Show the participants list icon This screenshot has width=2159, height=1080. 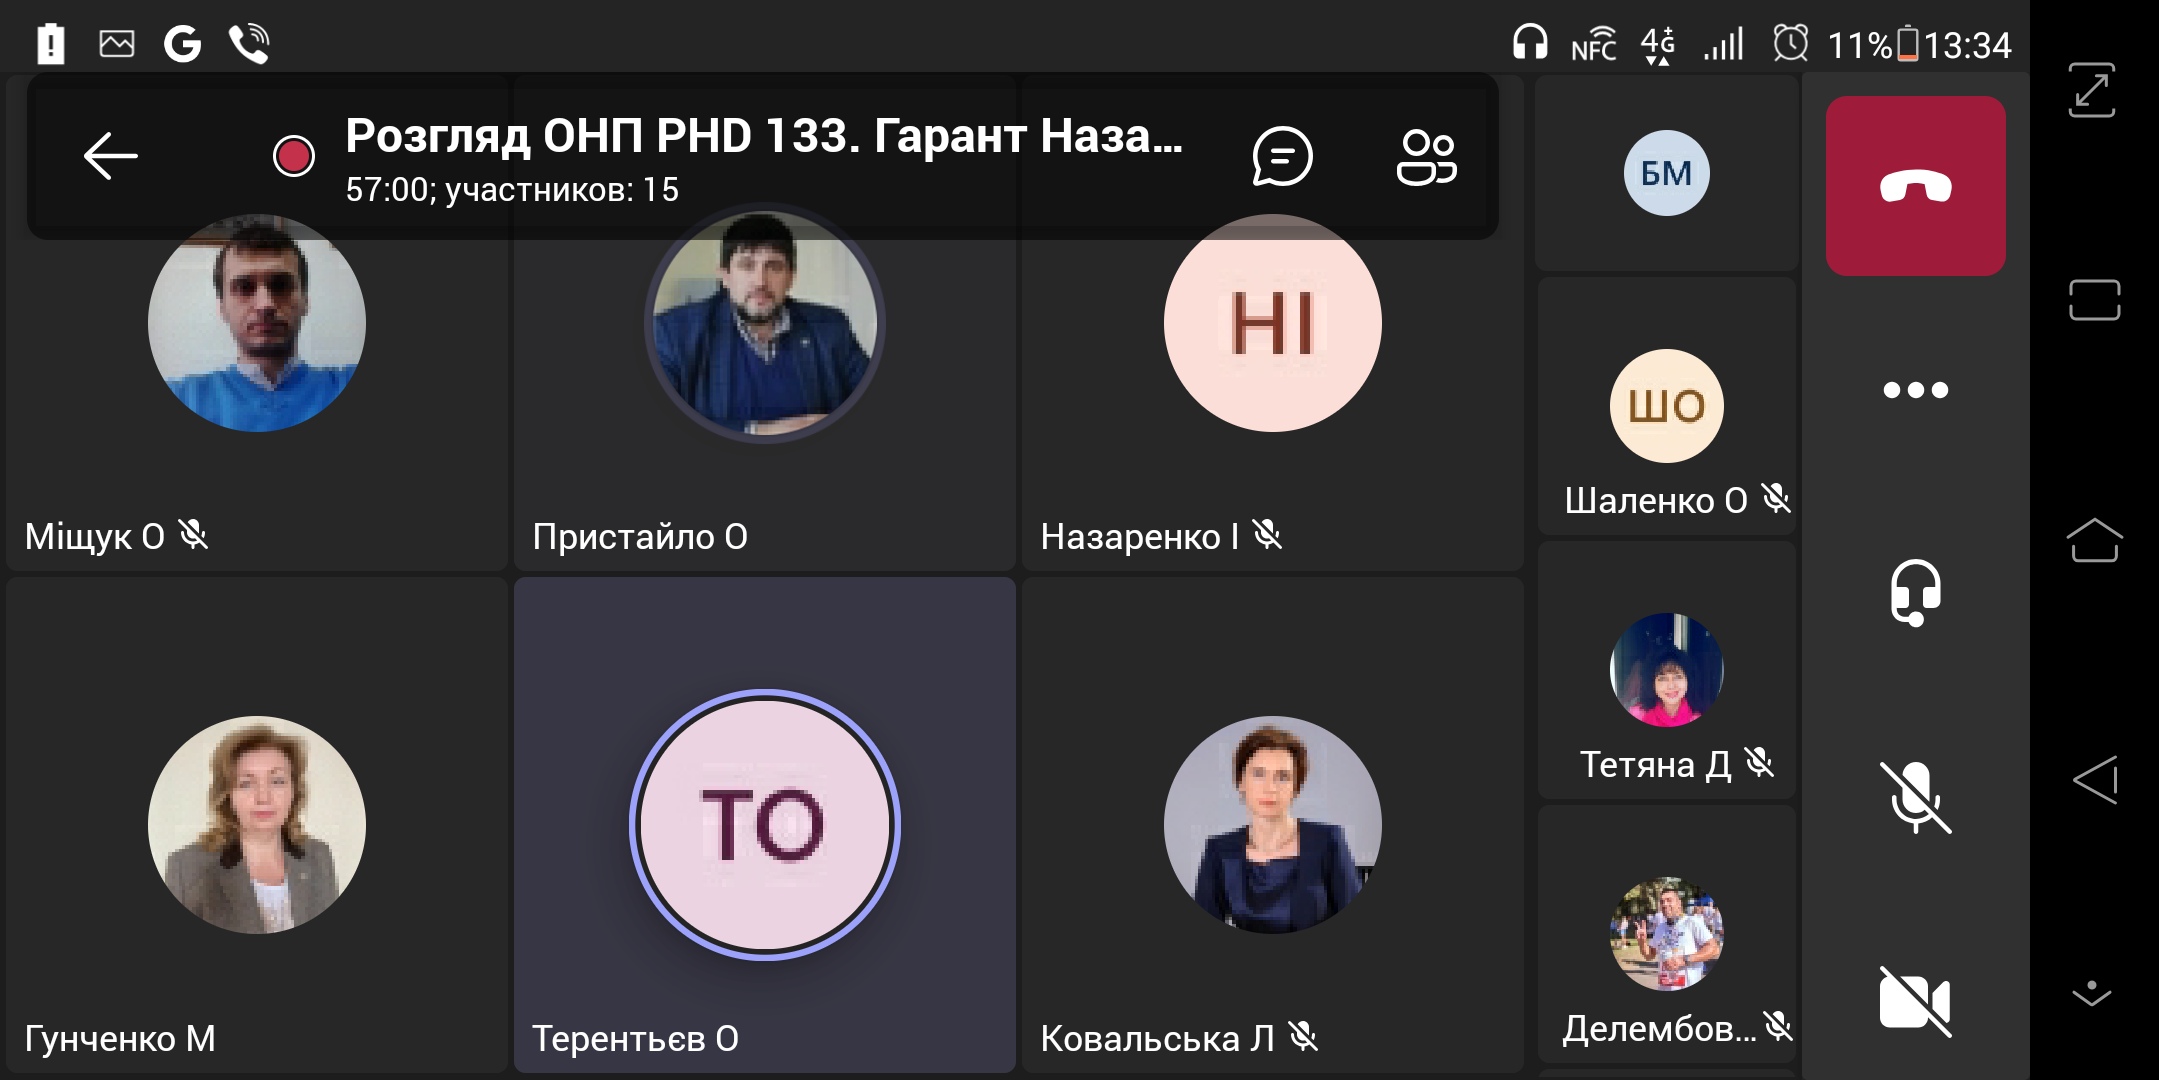1426,157
